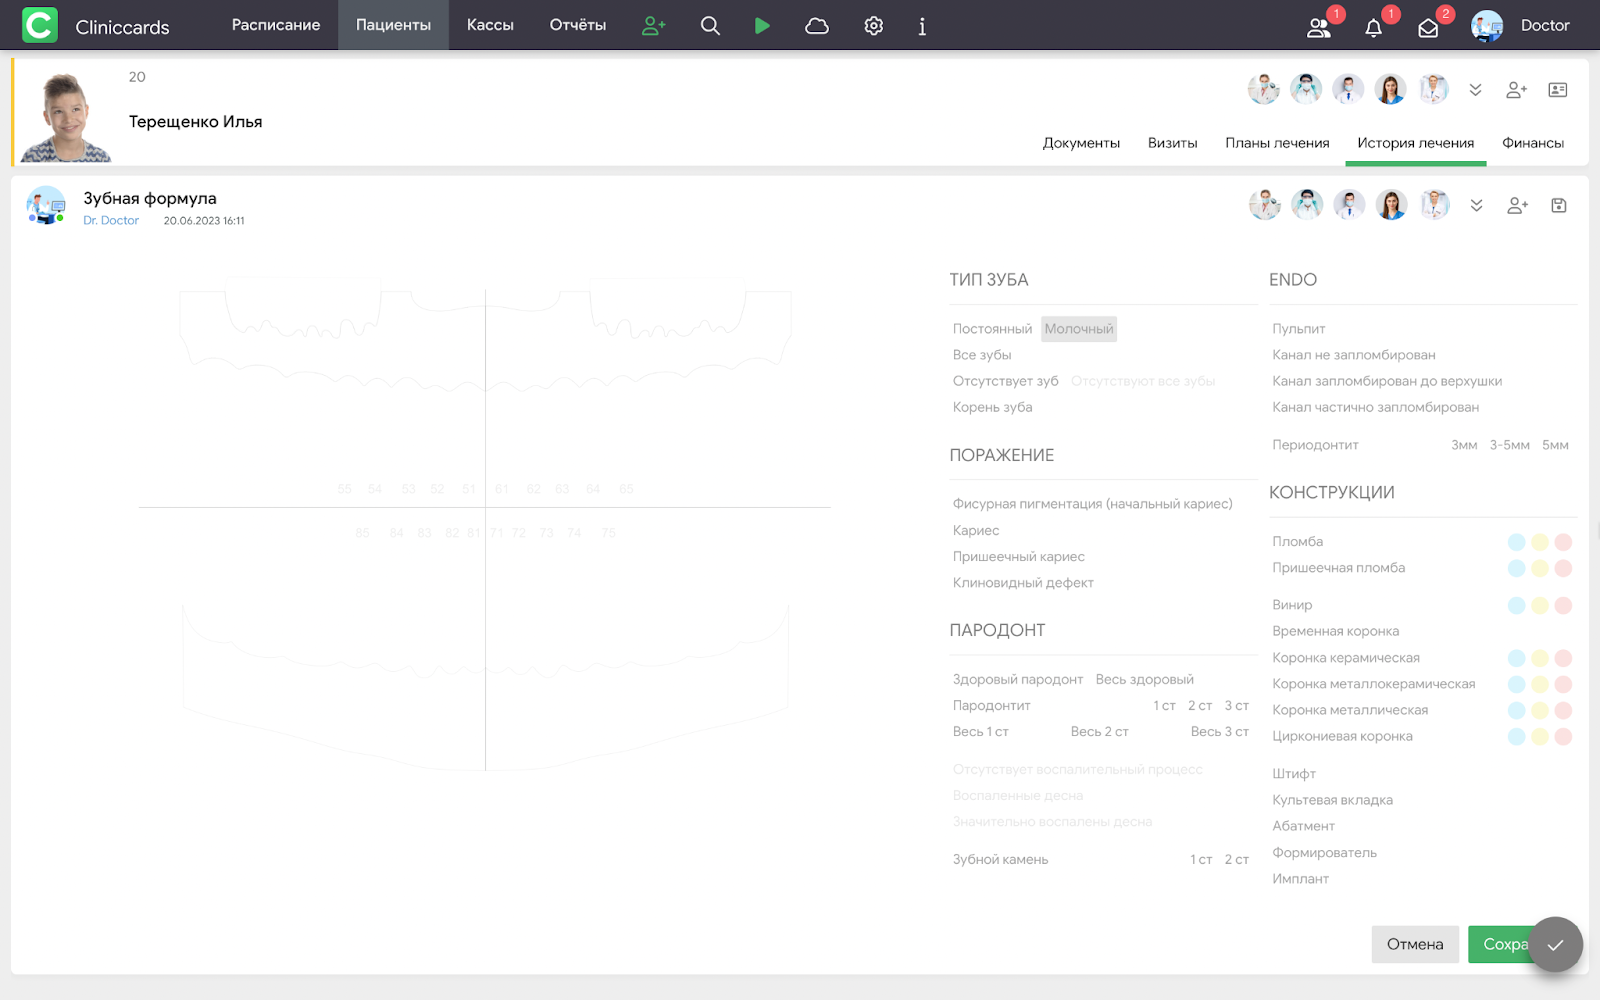The height and width of the screenshot is (1000, 1600).
Task: Click the round checkmark floating button
Action: (x=1555, y=944)
